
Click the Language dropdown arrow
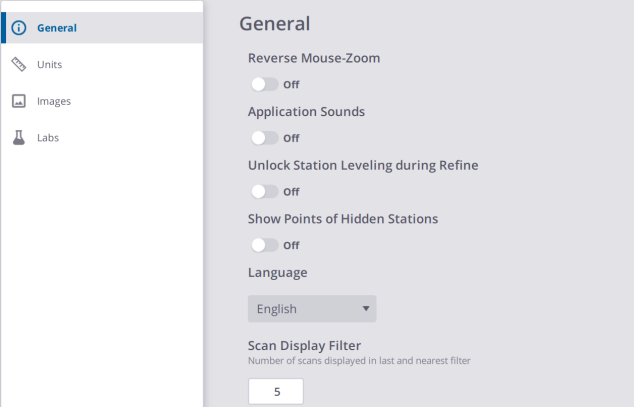point(366,309)
